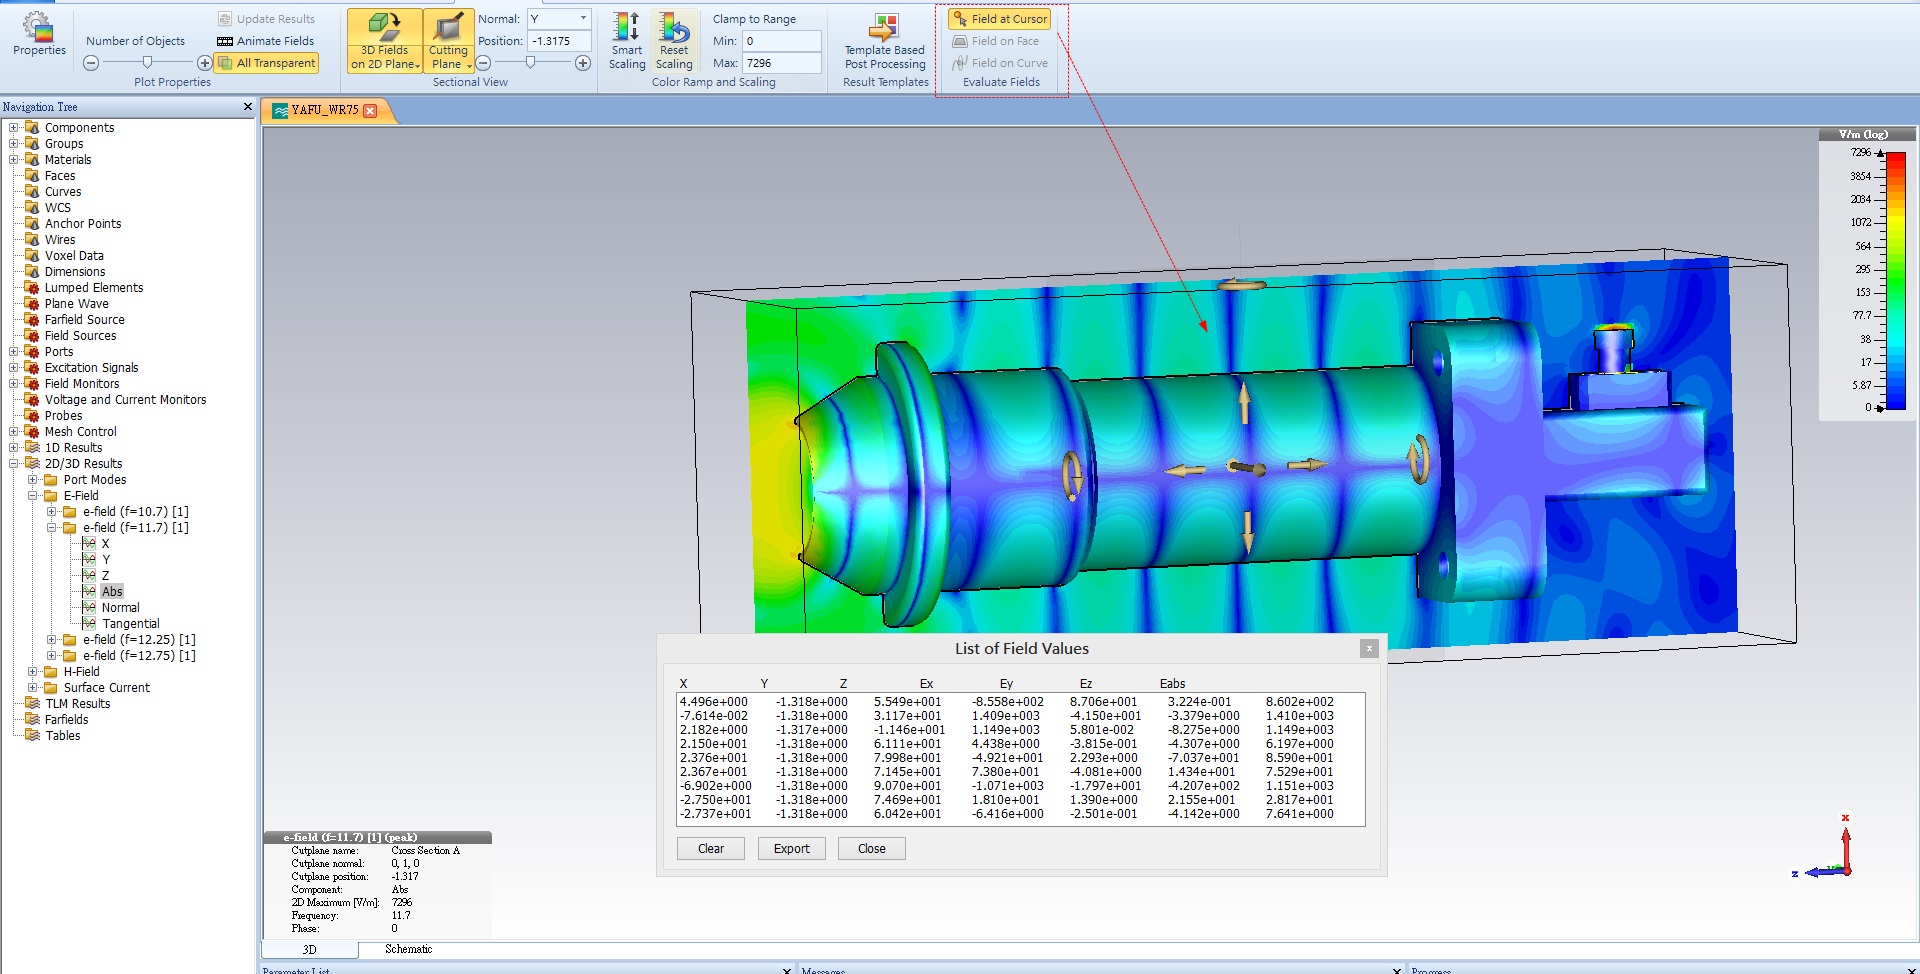Expand the Components tree node
The height and width of the screenshot is (974, 1920).
coord(14,128)
